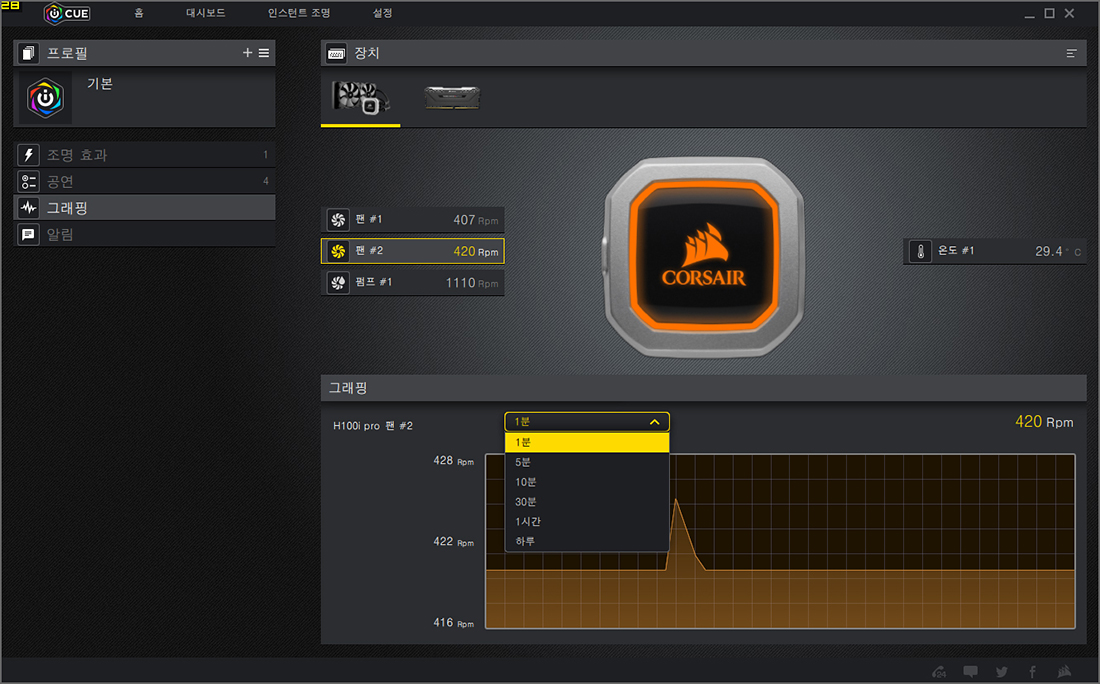Select the H100i cooler device thumbnail
This screenshot has height=684, width=1100.
(x=361, y=98)
